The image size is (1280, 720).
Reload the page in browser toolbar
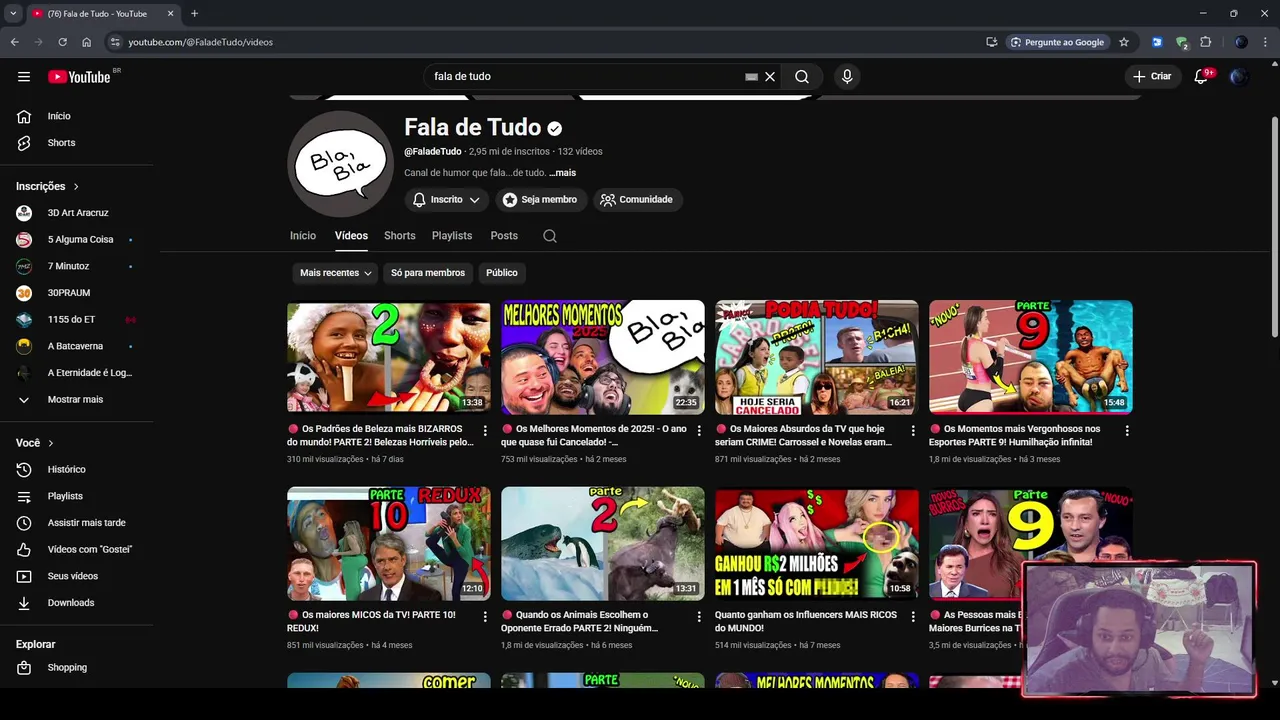point(62,42)
